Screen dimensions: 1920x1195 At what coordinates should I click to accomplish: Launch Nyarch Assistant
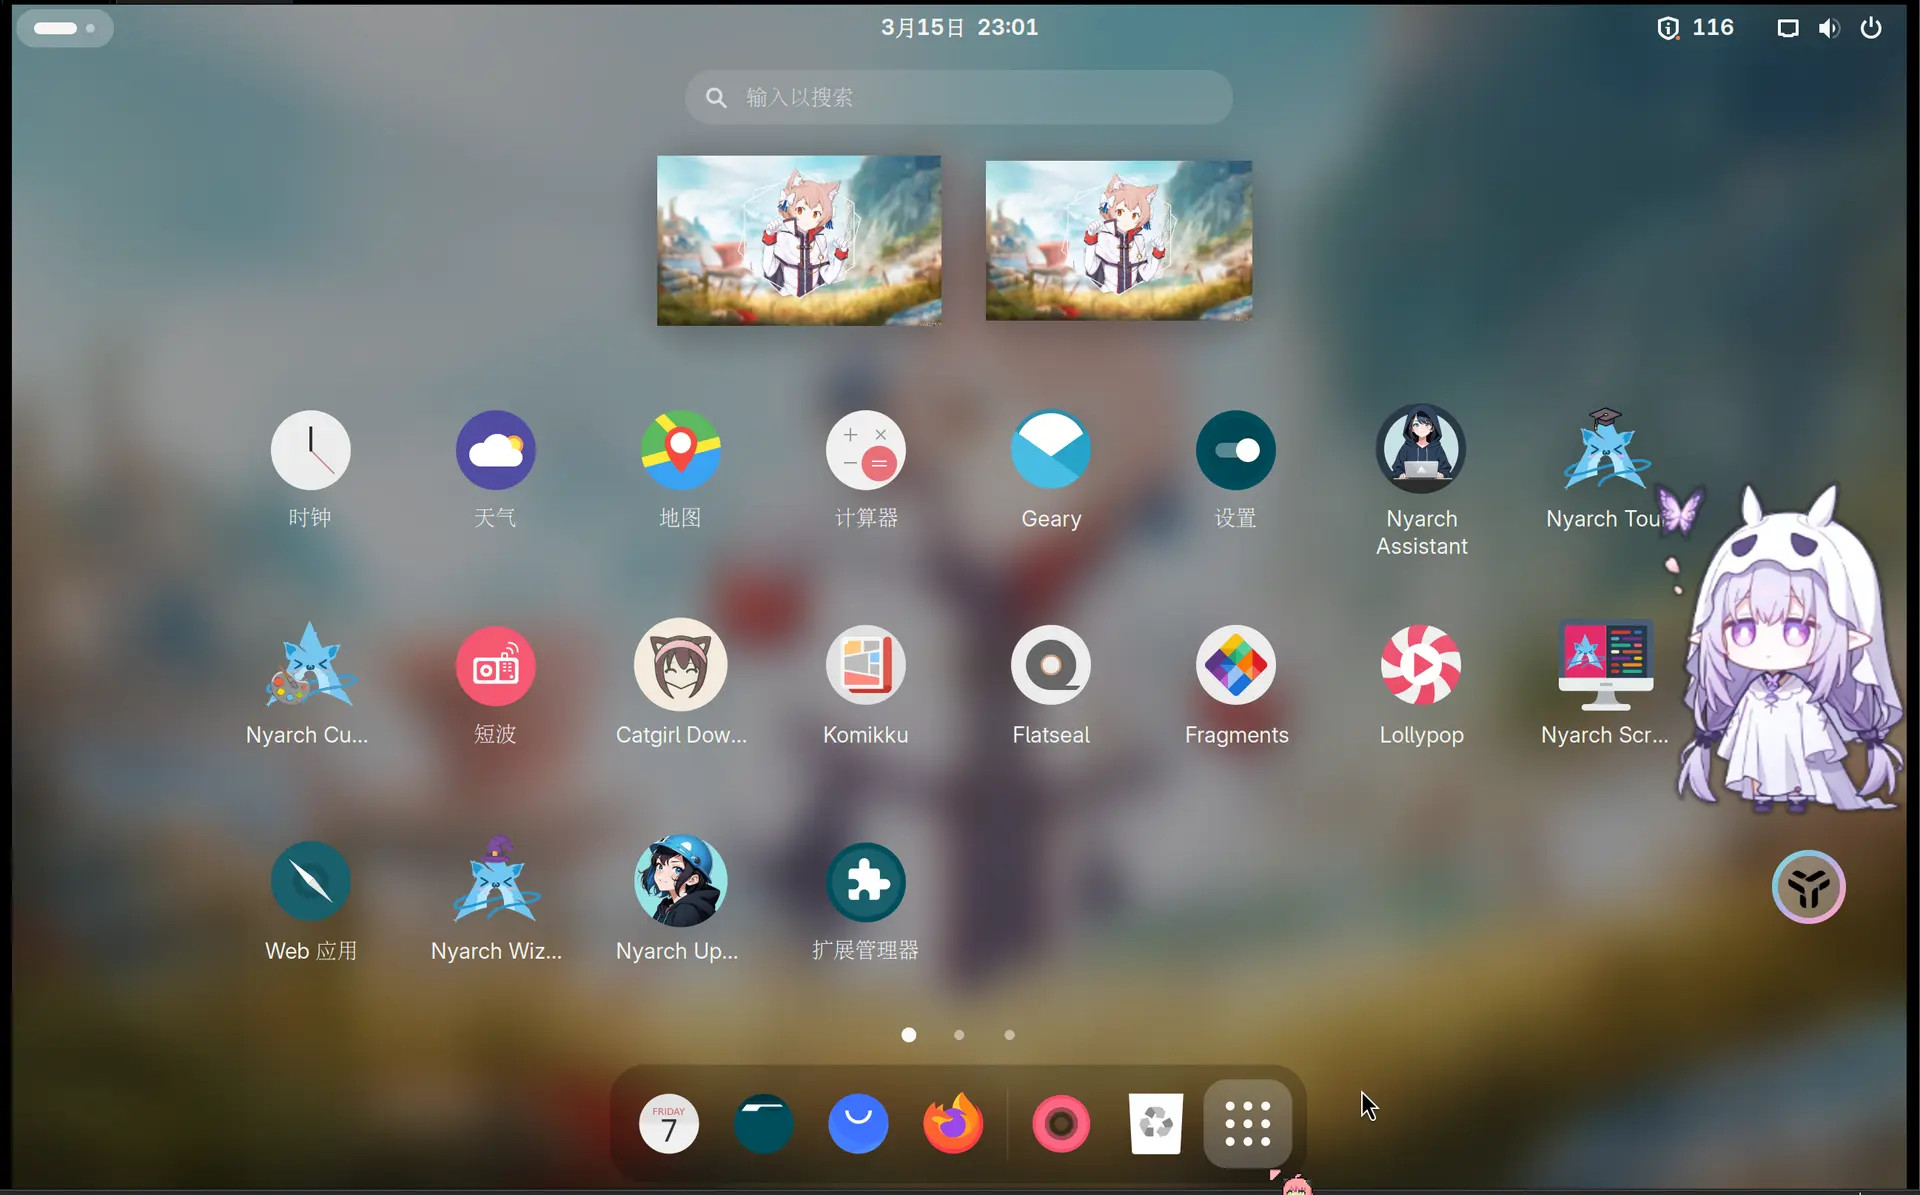tap(1420, 450)
